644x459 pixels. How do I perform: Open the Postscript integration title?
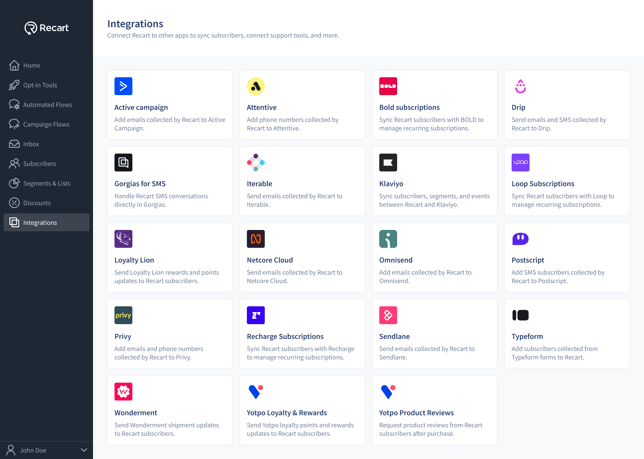(528, 260)
